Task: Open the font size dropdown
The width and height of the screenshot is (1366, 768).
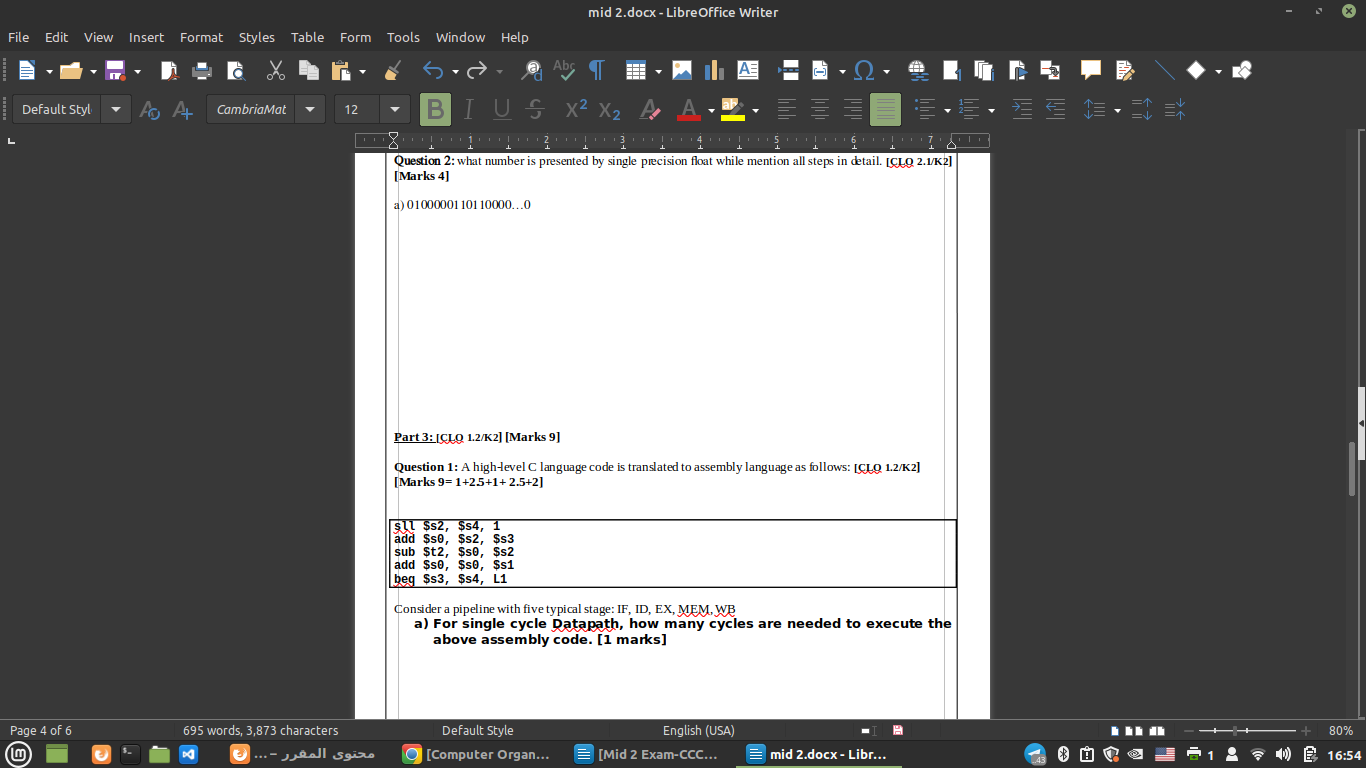Action: tap(394, 108)
